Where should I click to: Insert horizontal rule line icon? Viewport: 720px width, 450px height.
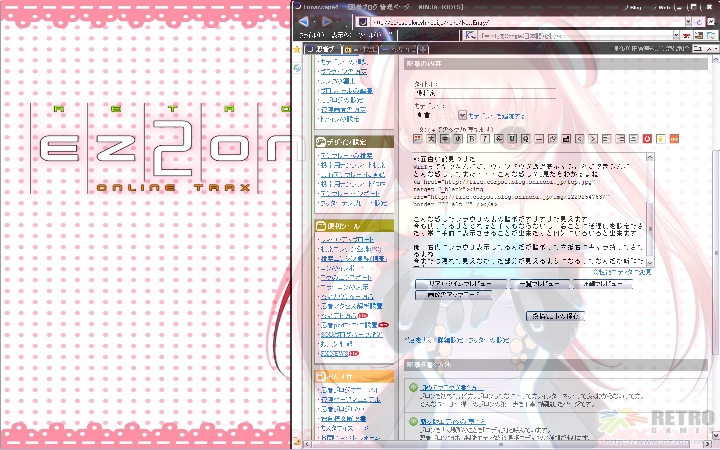tap(540, 138)
